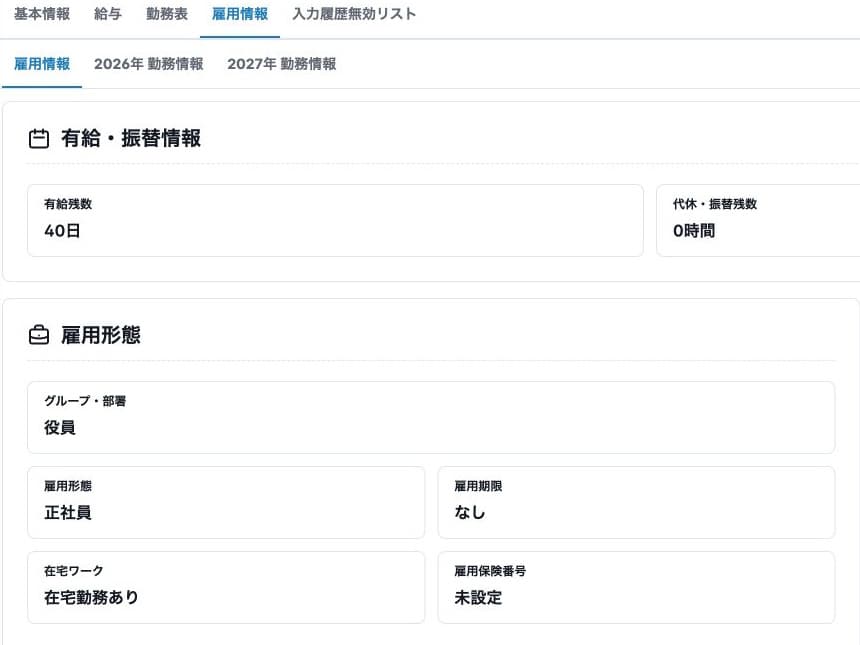Image resolution: width=860 pixels, height=645 pixels.
Task: Select the 正社員 value
Action: [x=67, y=512]
